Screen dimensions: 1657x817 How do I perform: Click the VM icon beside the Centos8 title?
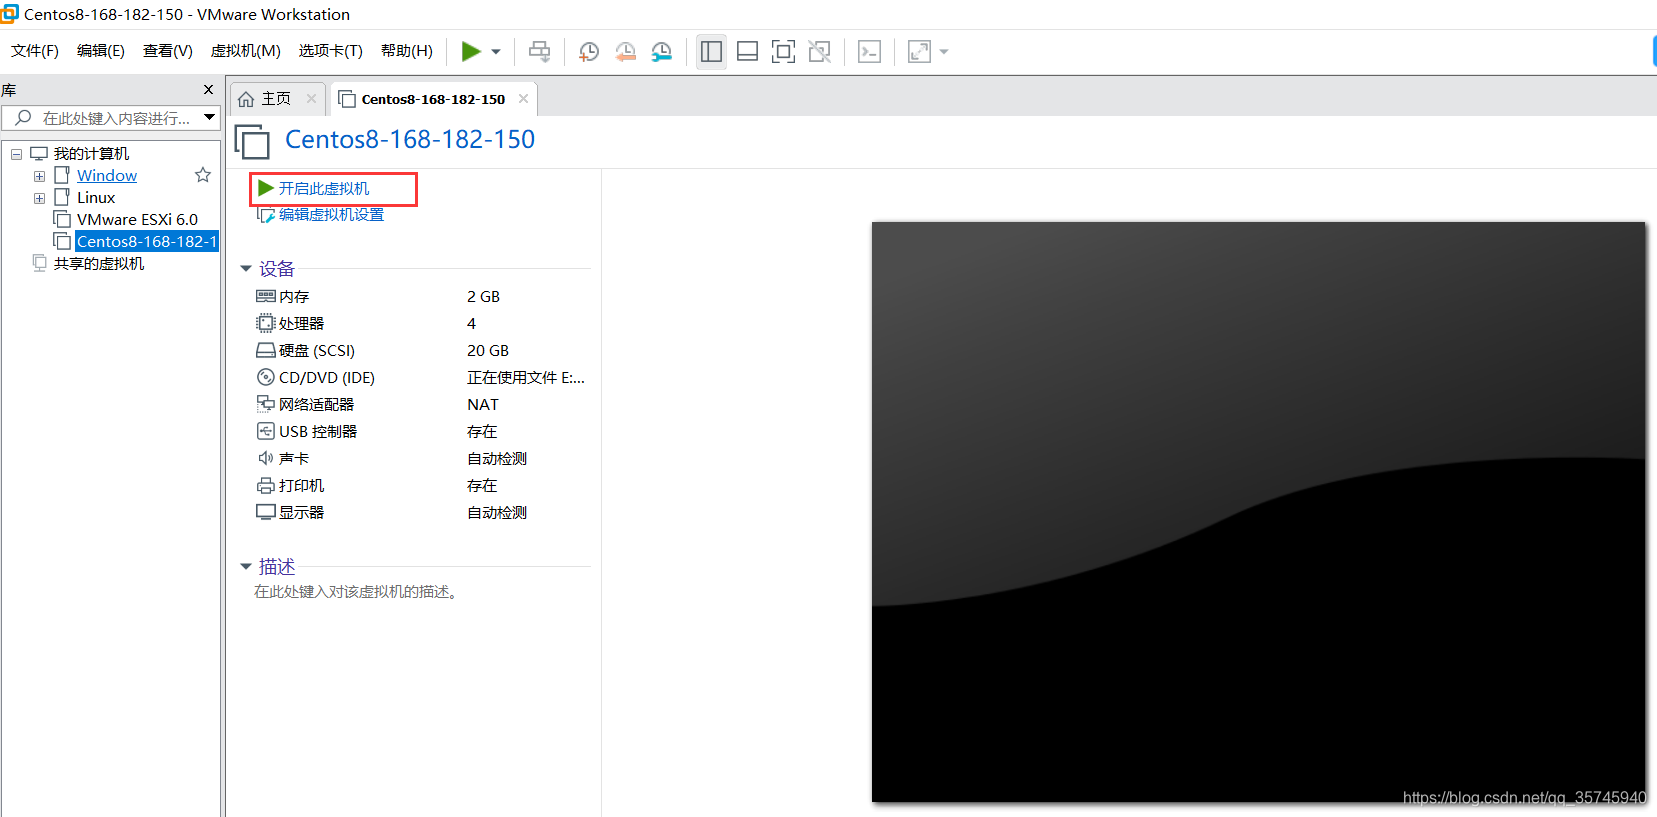pyautogui.click(x=252, y=141)
